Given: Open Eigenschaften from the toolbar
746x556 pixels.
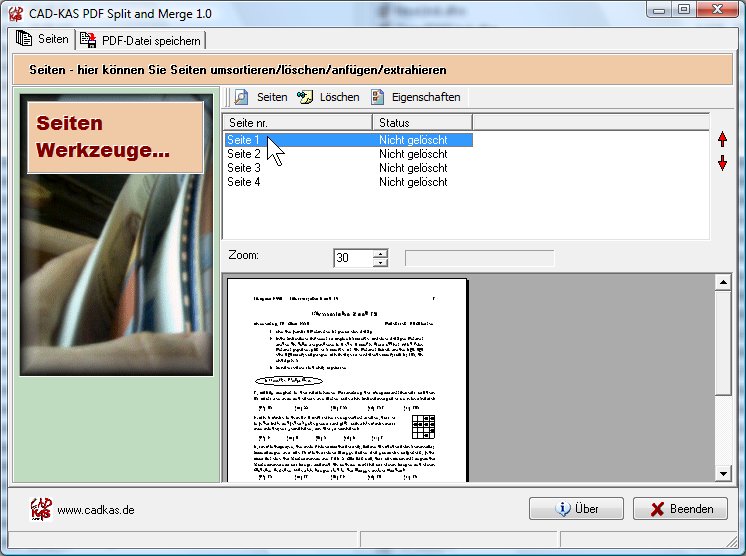Looking at the screenshot, I should 415,97.
